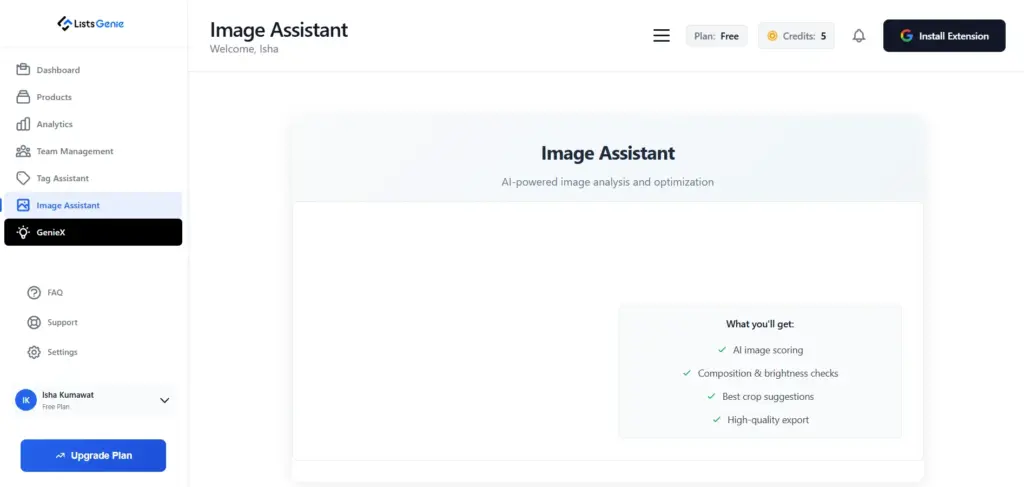This screenshot has width=1024, height=487.
Task: Open notifications bell icon
Action: (859, 36)
